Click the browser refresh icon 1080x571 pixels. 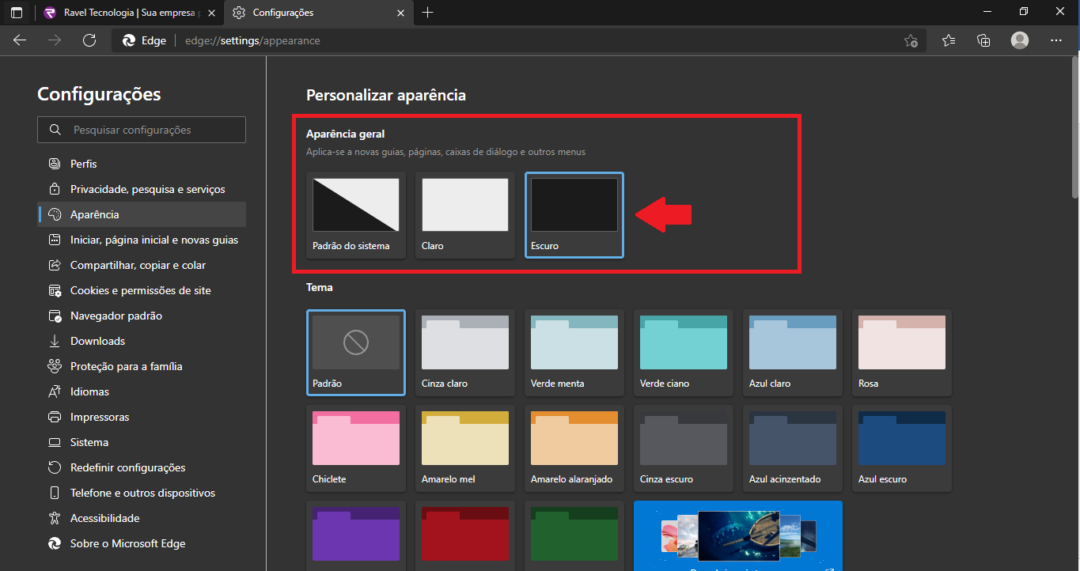(90, 41)
